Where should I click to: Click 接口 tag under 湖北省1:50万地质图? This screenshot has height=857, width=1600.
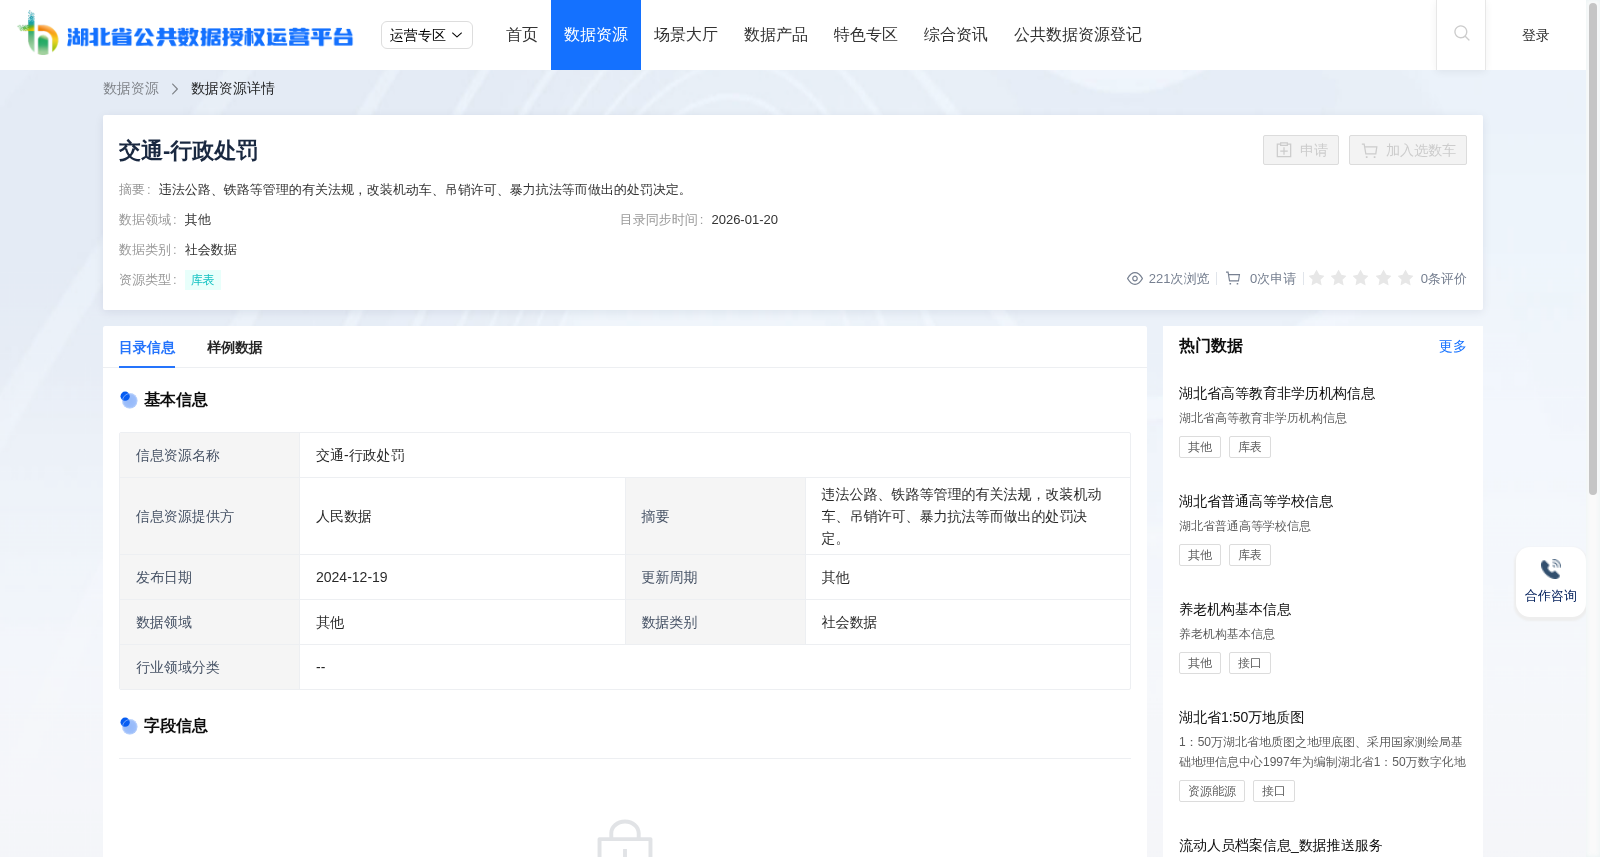(x=1274, y=791)
